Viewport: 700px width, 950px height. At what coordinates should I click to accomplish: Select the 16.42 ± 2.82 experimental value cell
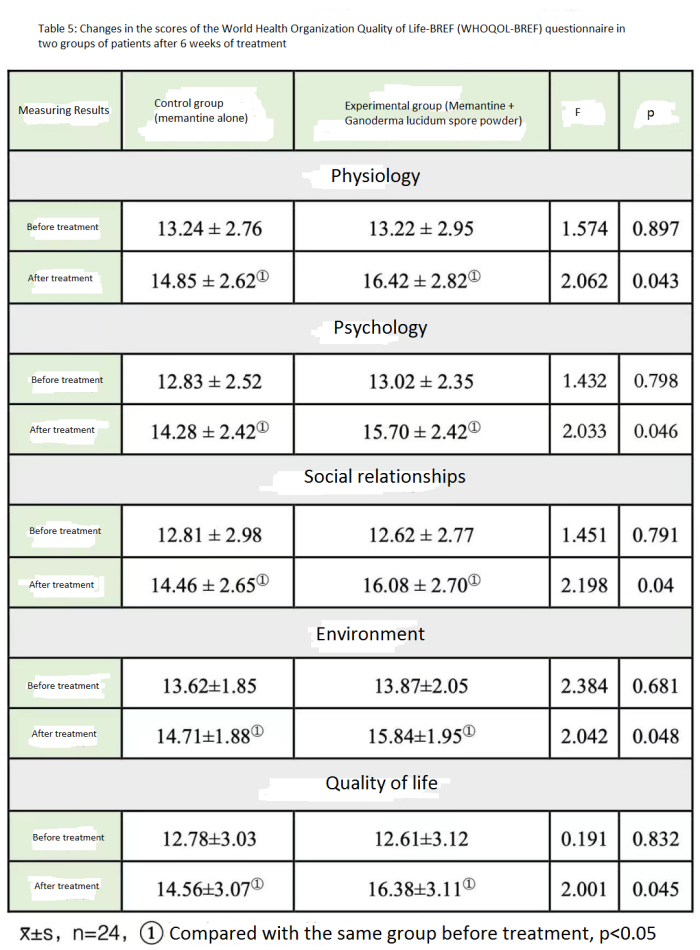click(x=421, y=279)
